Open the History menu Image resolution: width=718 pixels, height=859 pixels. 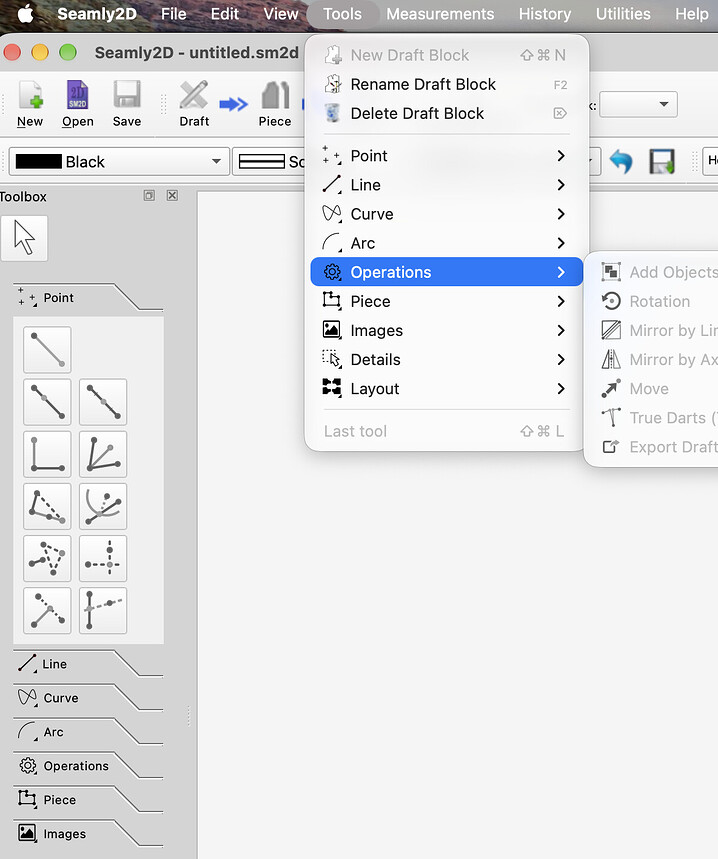[545, 14]
